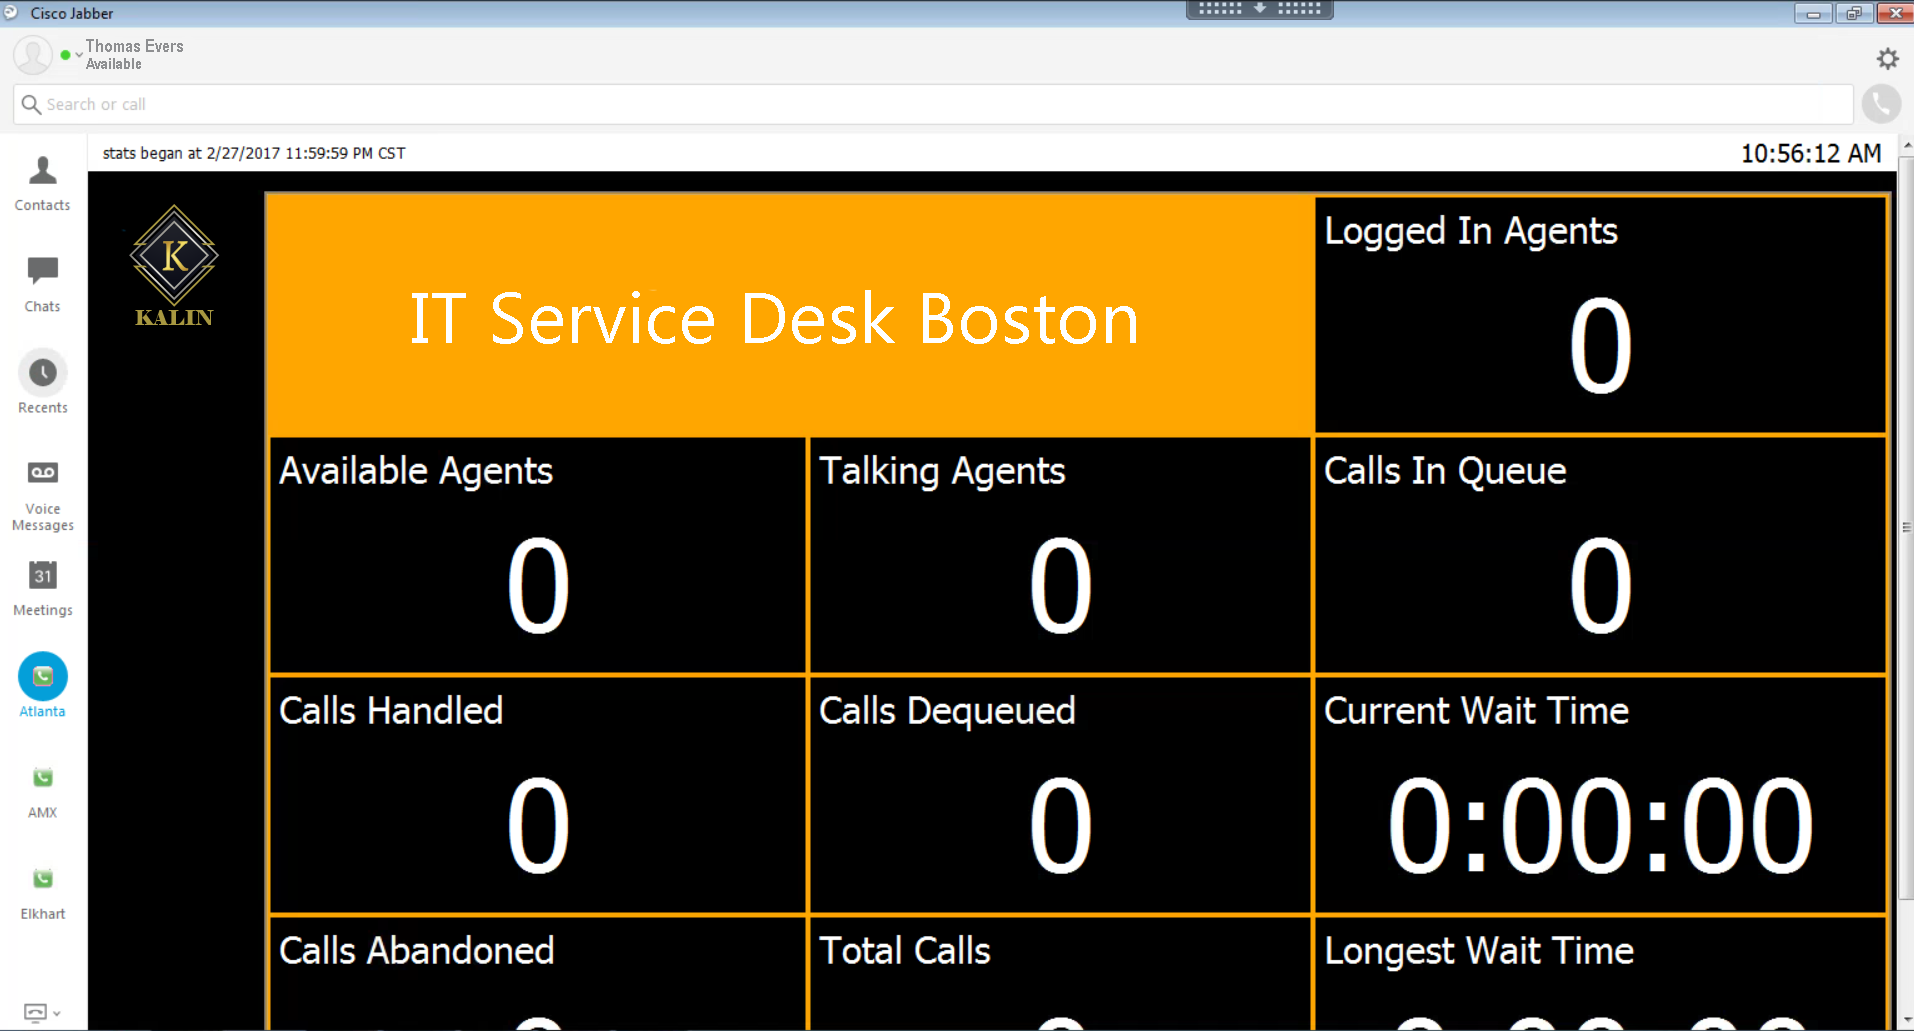1914x1031 pixels.
Task: Click the Calls In Queue label
Action: click(1445, 471)
